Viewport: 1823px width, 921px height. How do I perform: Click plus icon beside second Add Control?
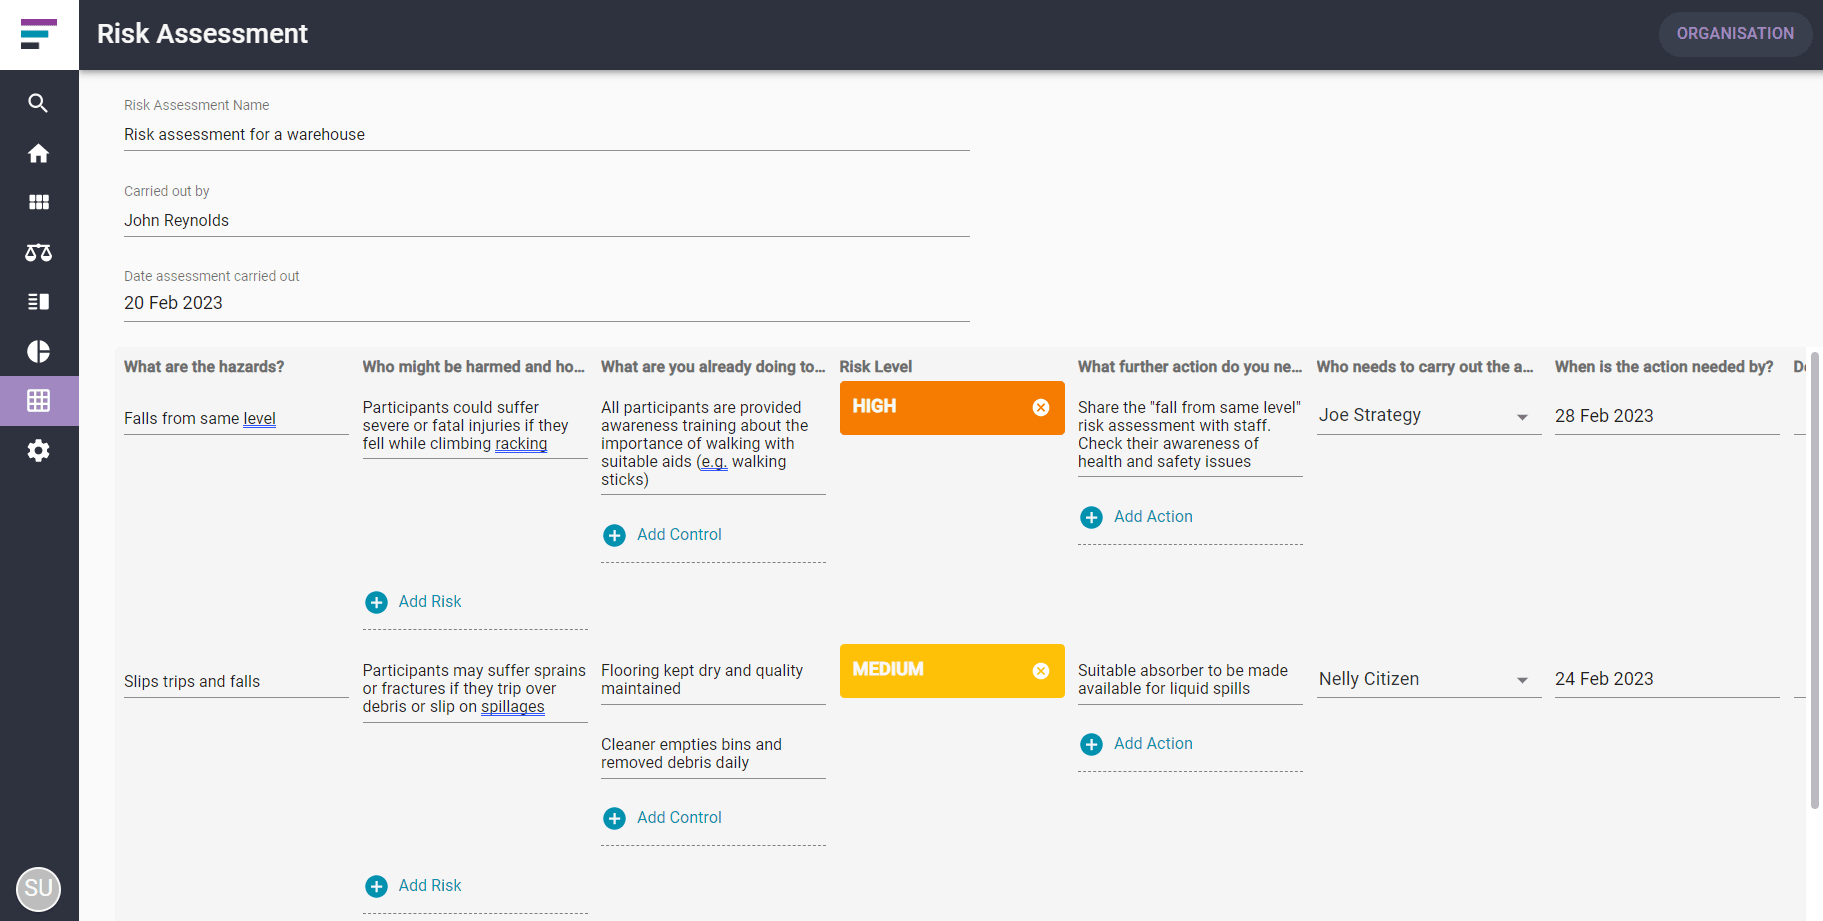615,818
